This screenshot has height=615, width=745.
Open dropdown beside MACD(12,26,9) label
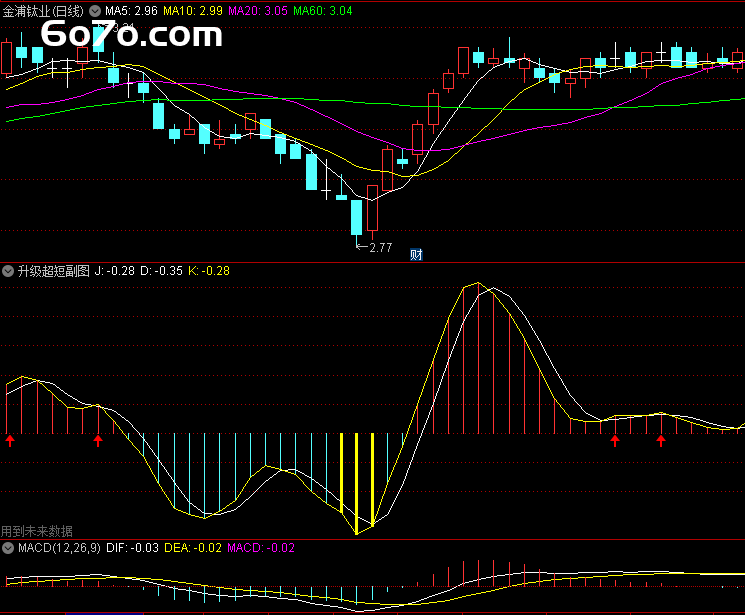8,548
